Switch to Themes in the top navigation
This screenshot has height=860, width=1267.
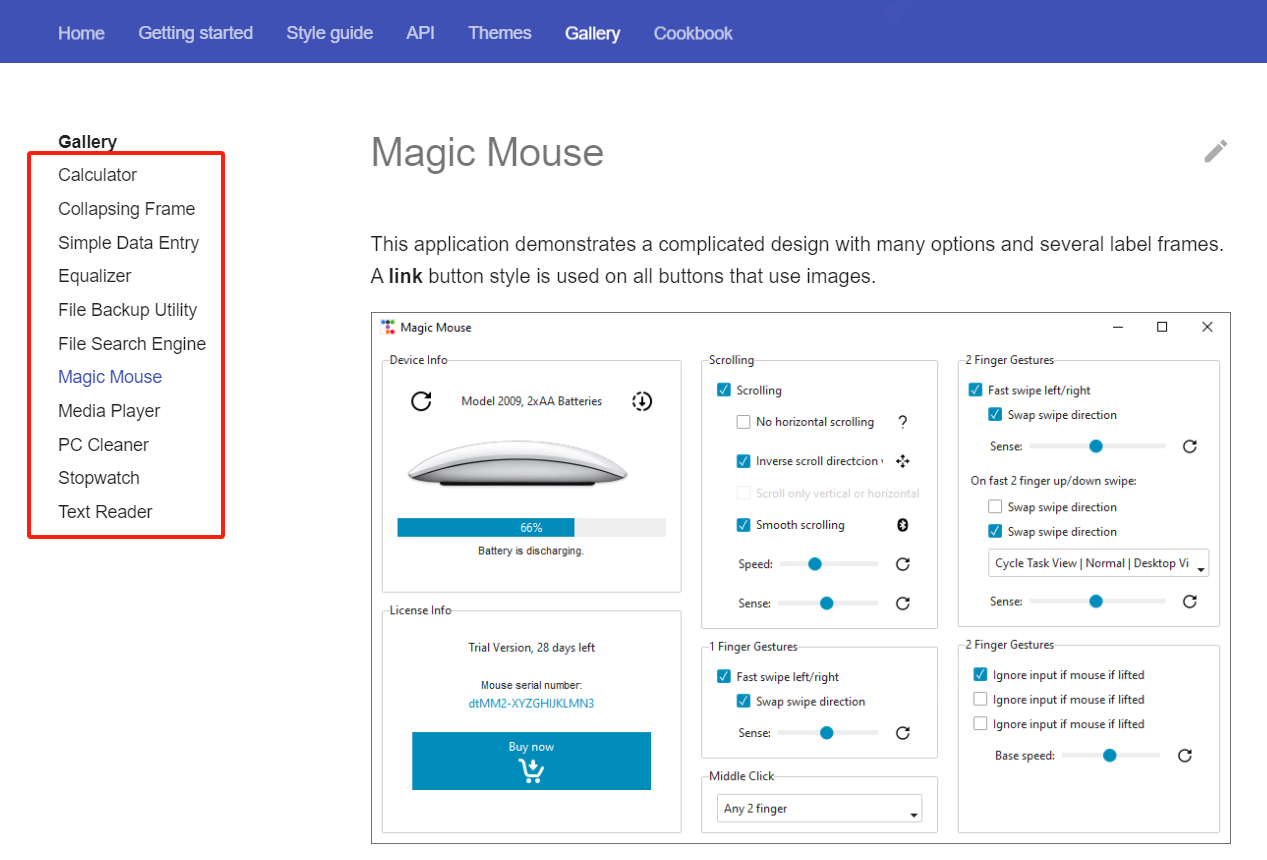tap(500, 33)
